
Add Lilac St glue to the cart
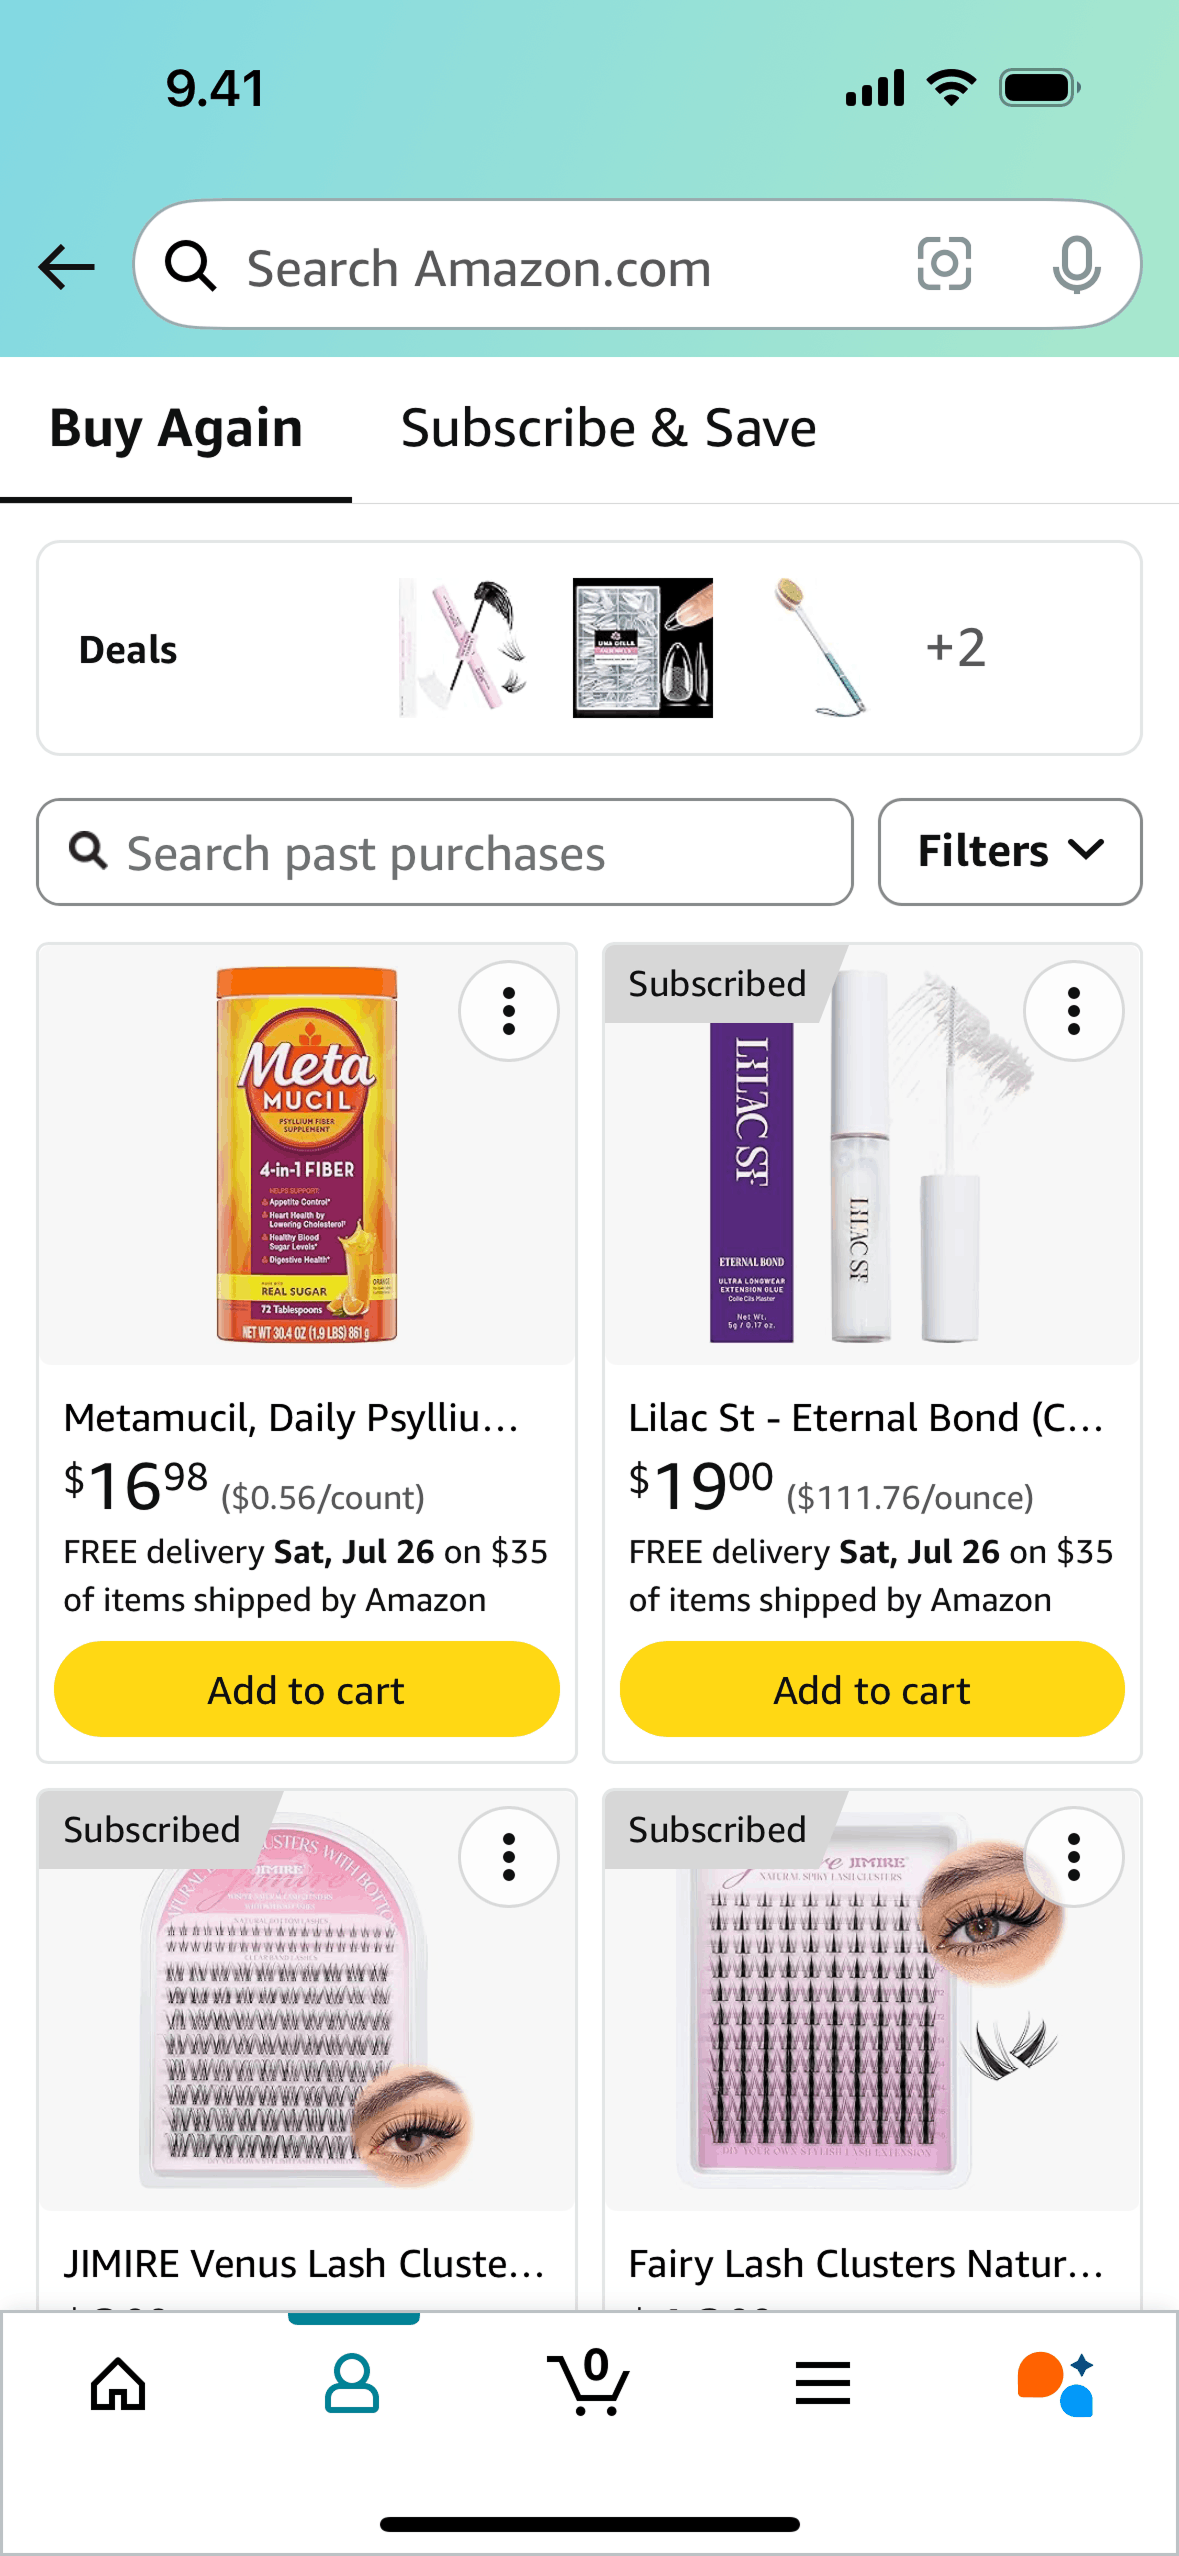click(871, 1689)
